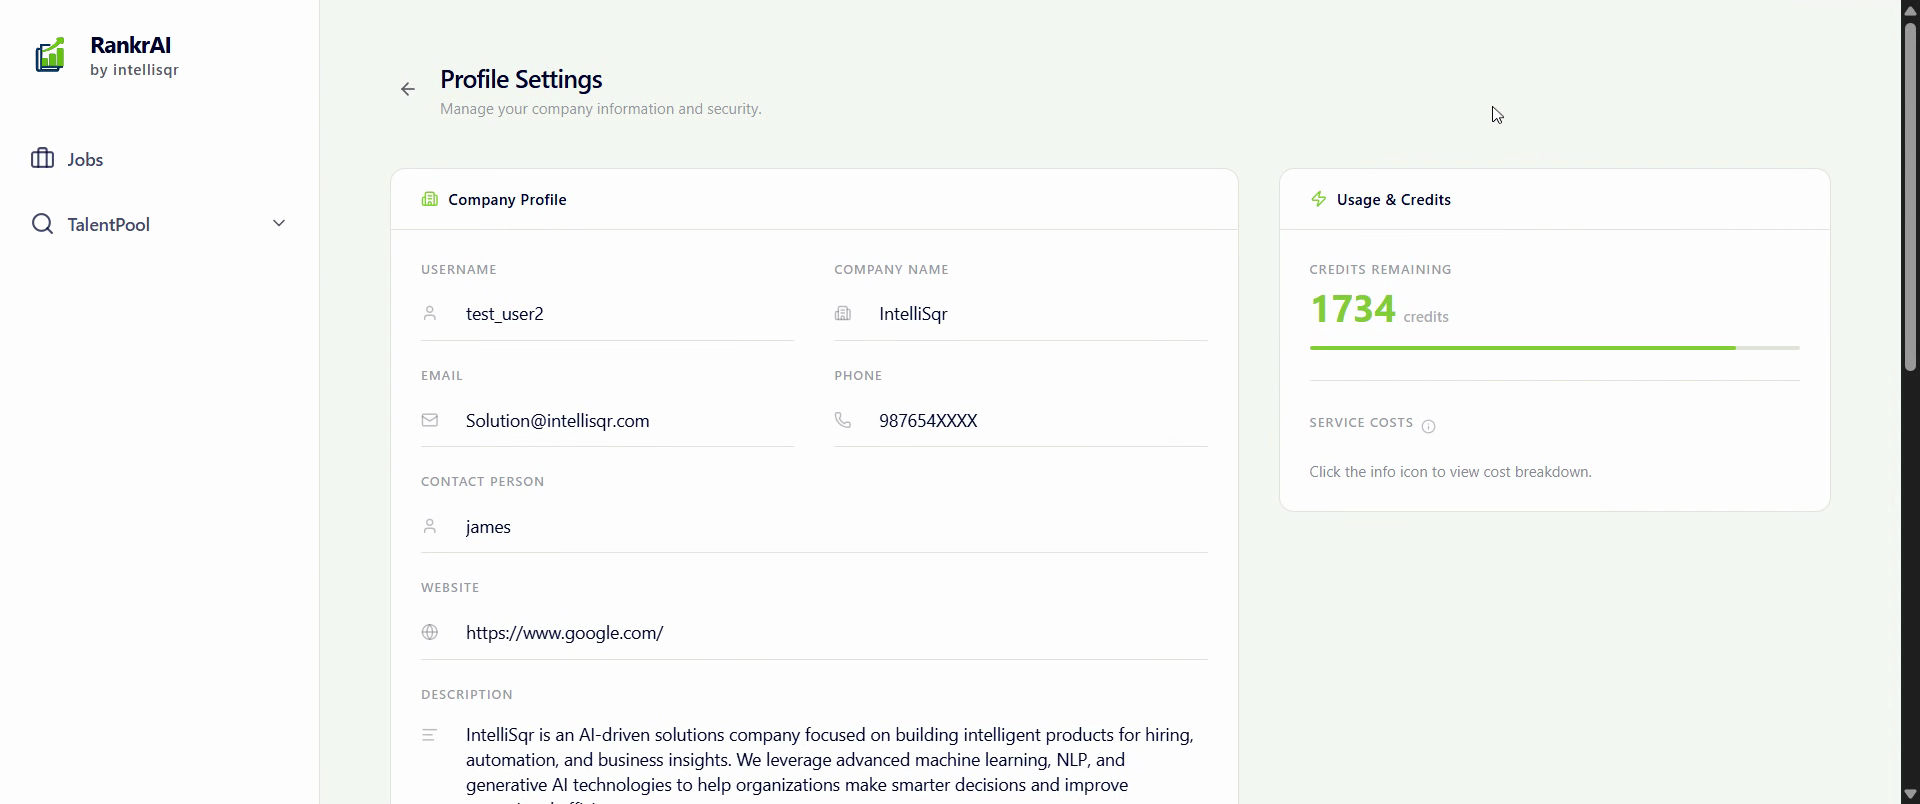Click the RankrAI logo icon
Viewport: 1920px width, 804px height.
coord(50,56)
